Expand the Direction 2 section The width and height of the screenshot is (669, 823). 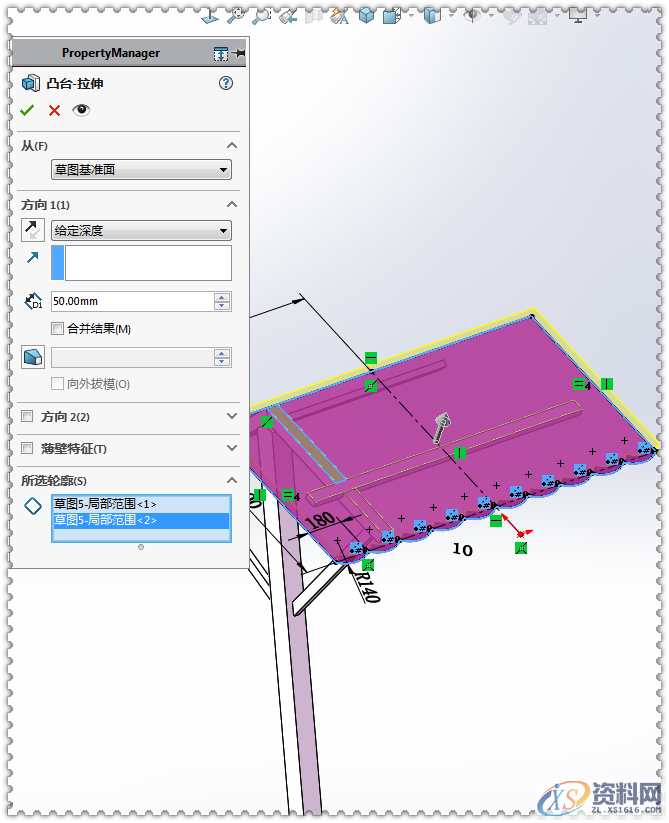click(x=232, y=416)
